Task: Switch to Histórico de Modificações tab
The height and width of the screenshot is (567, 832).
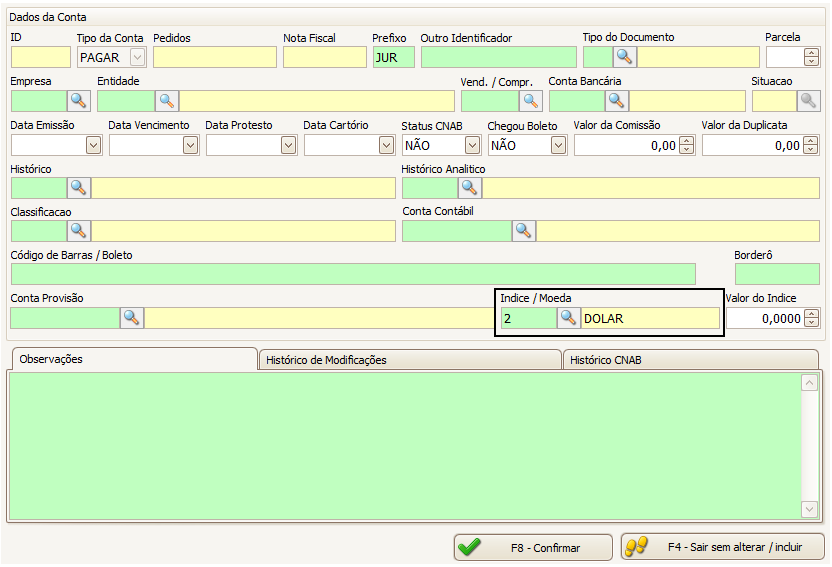Action: 410,360
